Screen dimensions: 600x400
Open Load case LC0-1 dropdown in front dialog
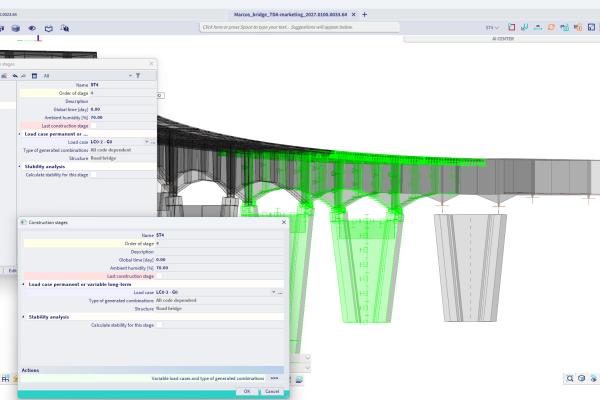(x=274, y=292)
